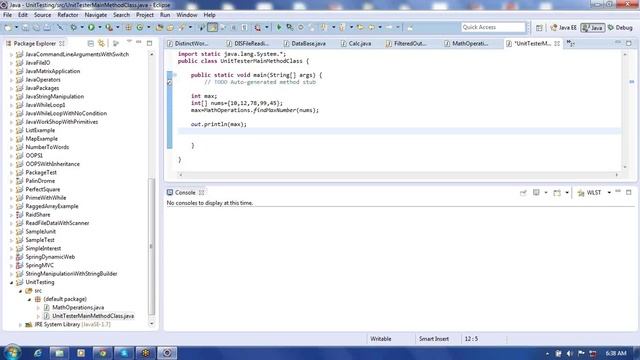
Task: Click the New Java Package icon
Action: pos(129,27)
